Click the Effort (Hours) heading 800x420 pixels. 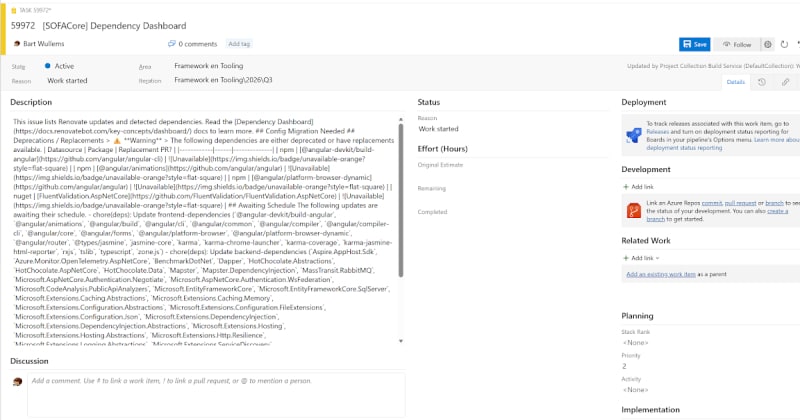pos(442,149)
